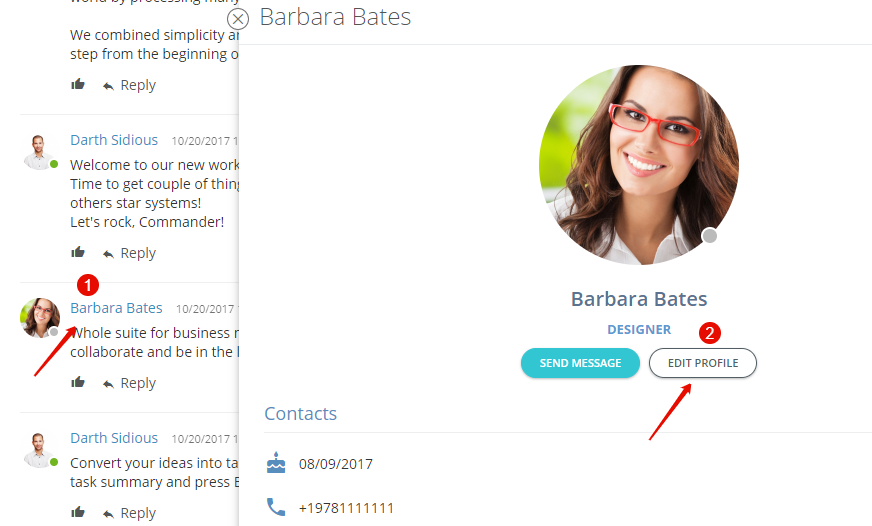
Task: Like Darth Sidious's Welcome post
Action: point(78,252)
